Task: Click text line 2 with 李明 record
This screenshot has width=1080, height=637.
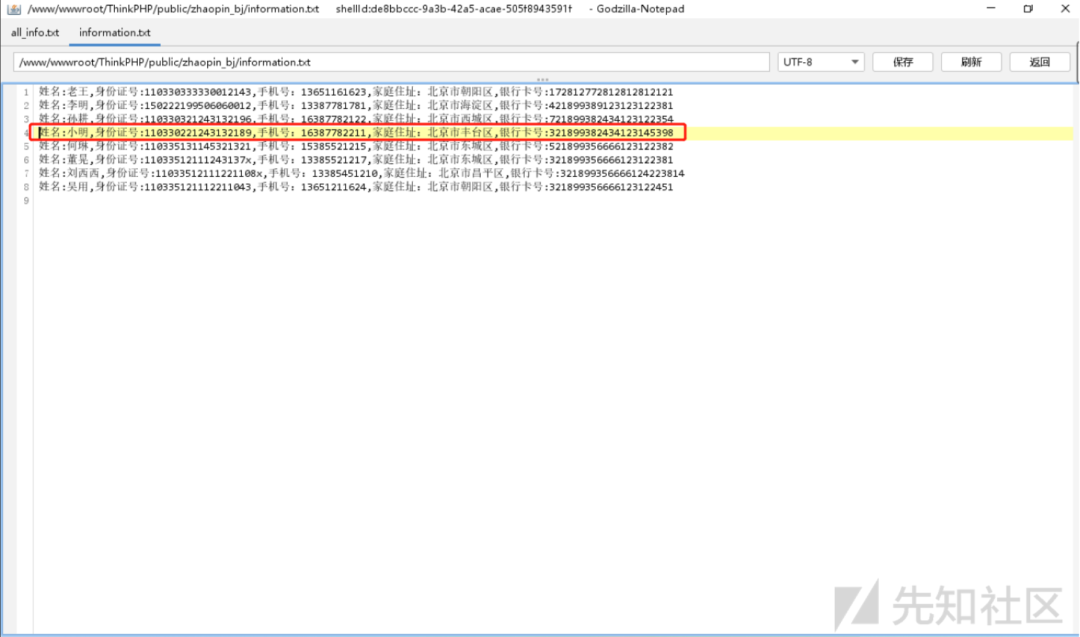Action: pyautogui.click(x=355, y=105)
